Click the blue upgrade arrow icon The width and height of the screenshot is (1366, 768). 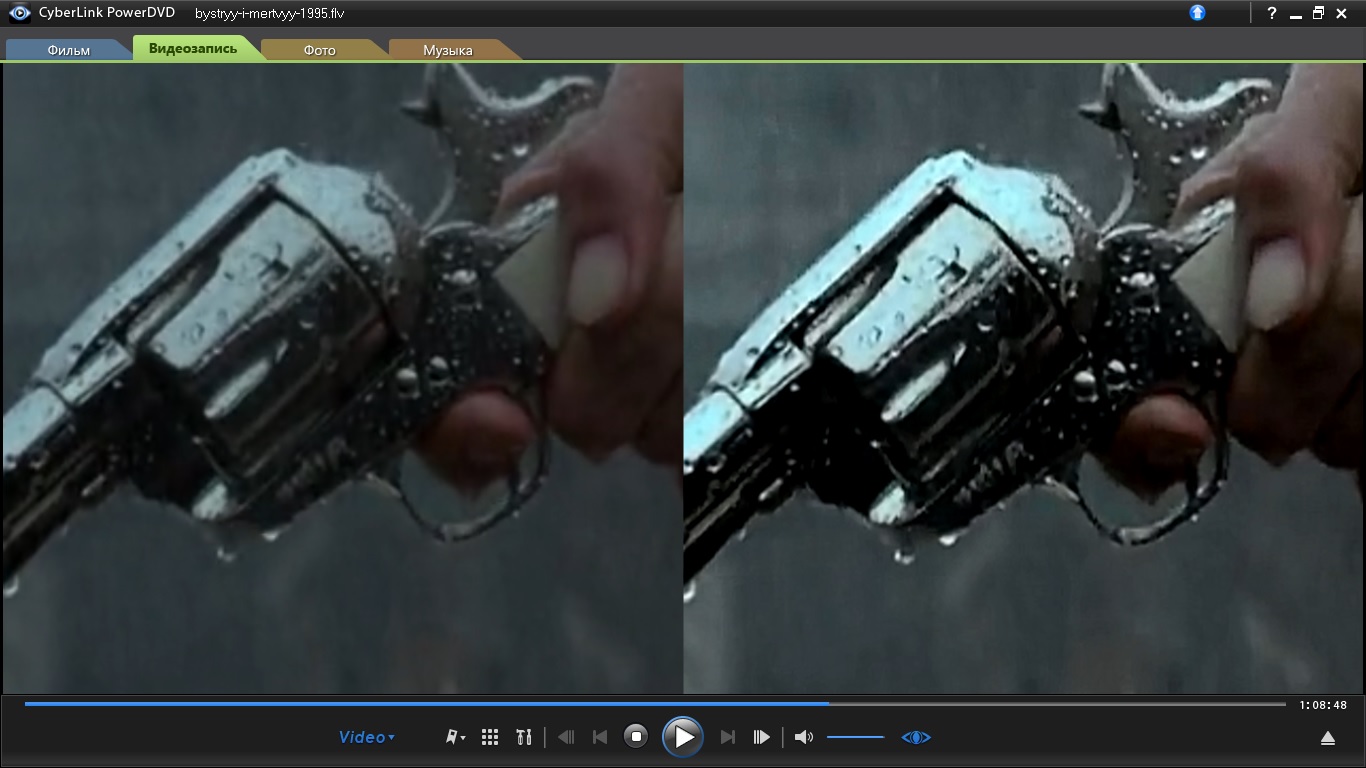point(1197,13)
